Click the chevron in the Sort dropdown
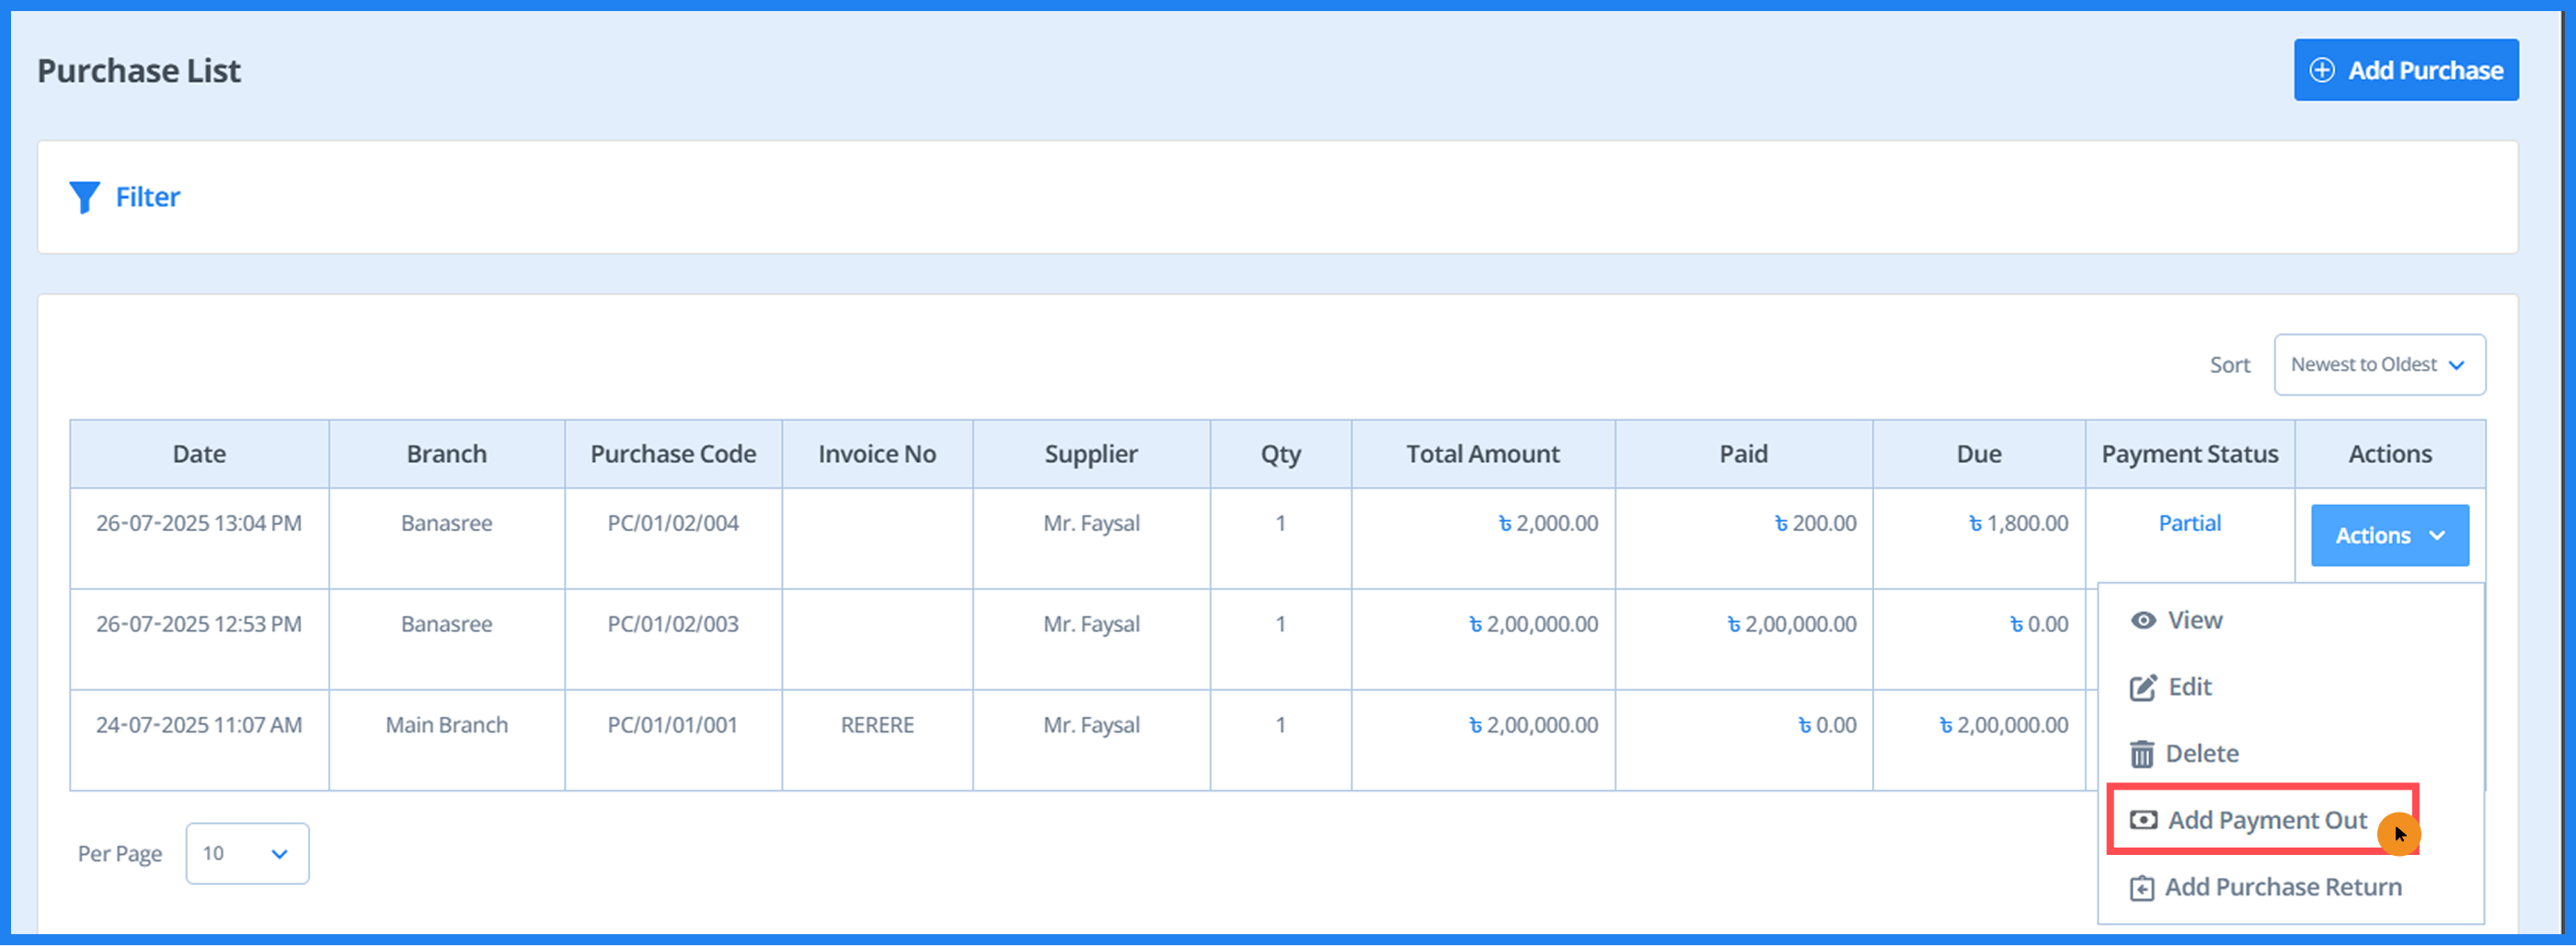This screenshot has height=946, width=2576. pyautogui.click(x=2456, y=365)
